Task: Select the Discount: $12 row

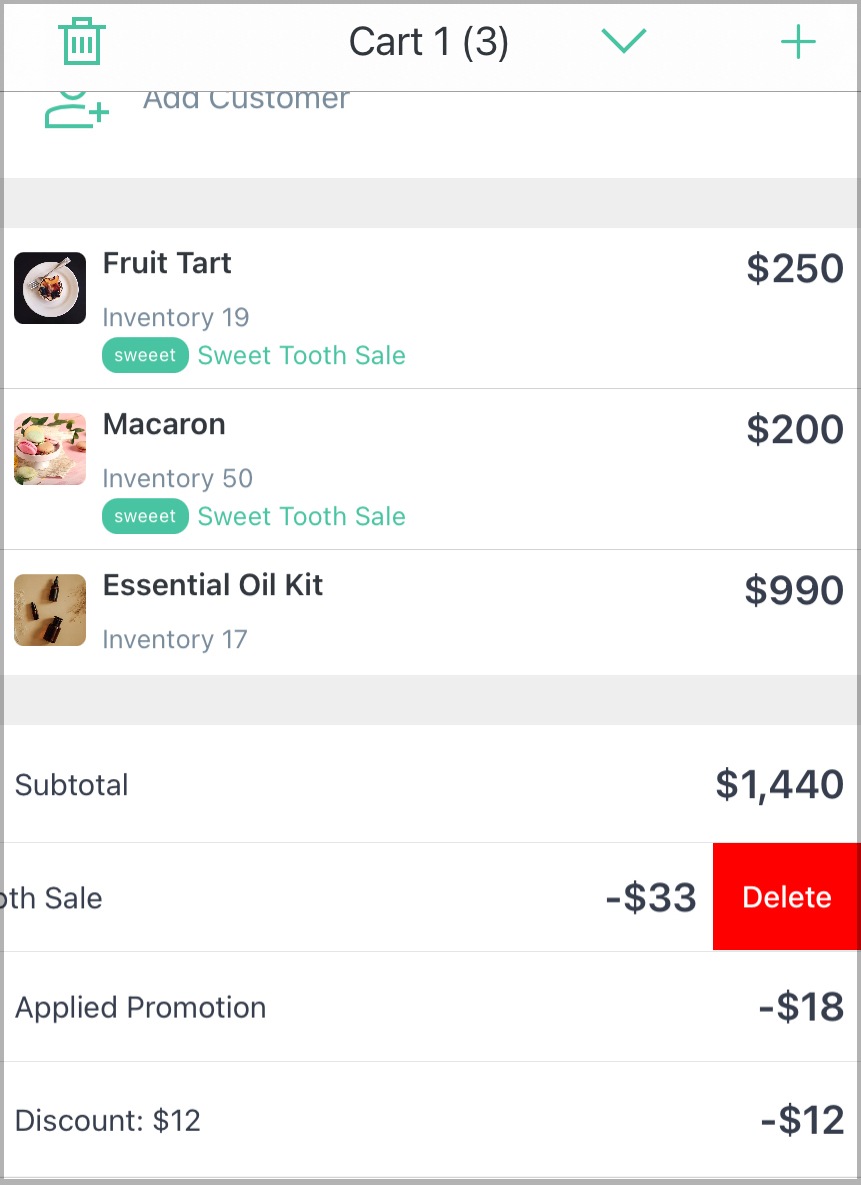Action: coord(430,1119)
